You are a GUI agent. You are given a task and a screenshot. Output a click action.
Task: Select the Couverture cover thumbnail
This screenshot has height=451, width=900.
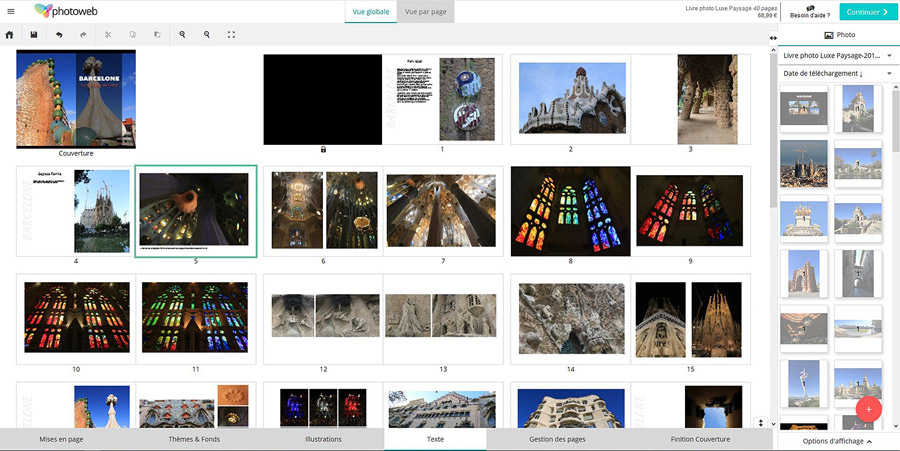pyautogui.click(x=76, y=99)
